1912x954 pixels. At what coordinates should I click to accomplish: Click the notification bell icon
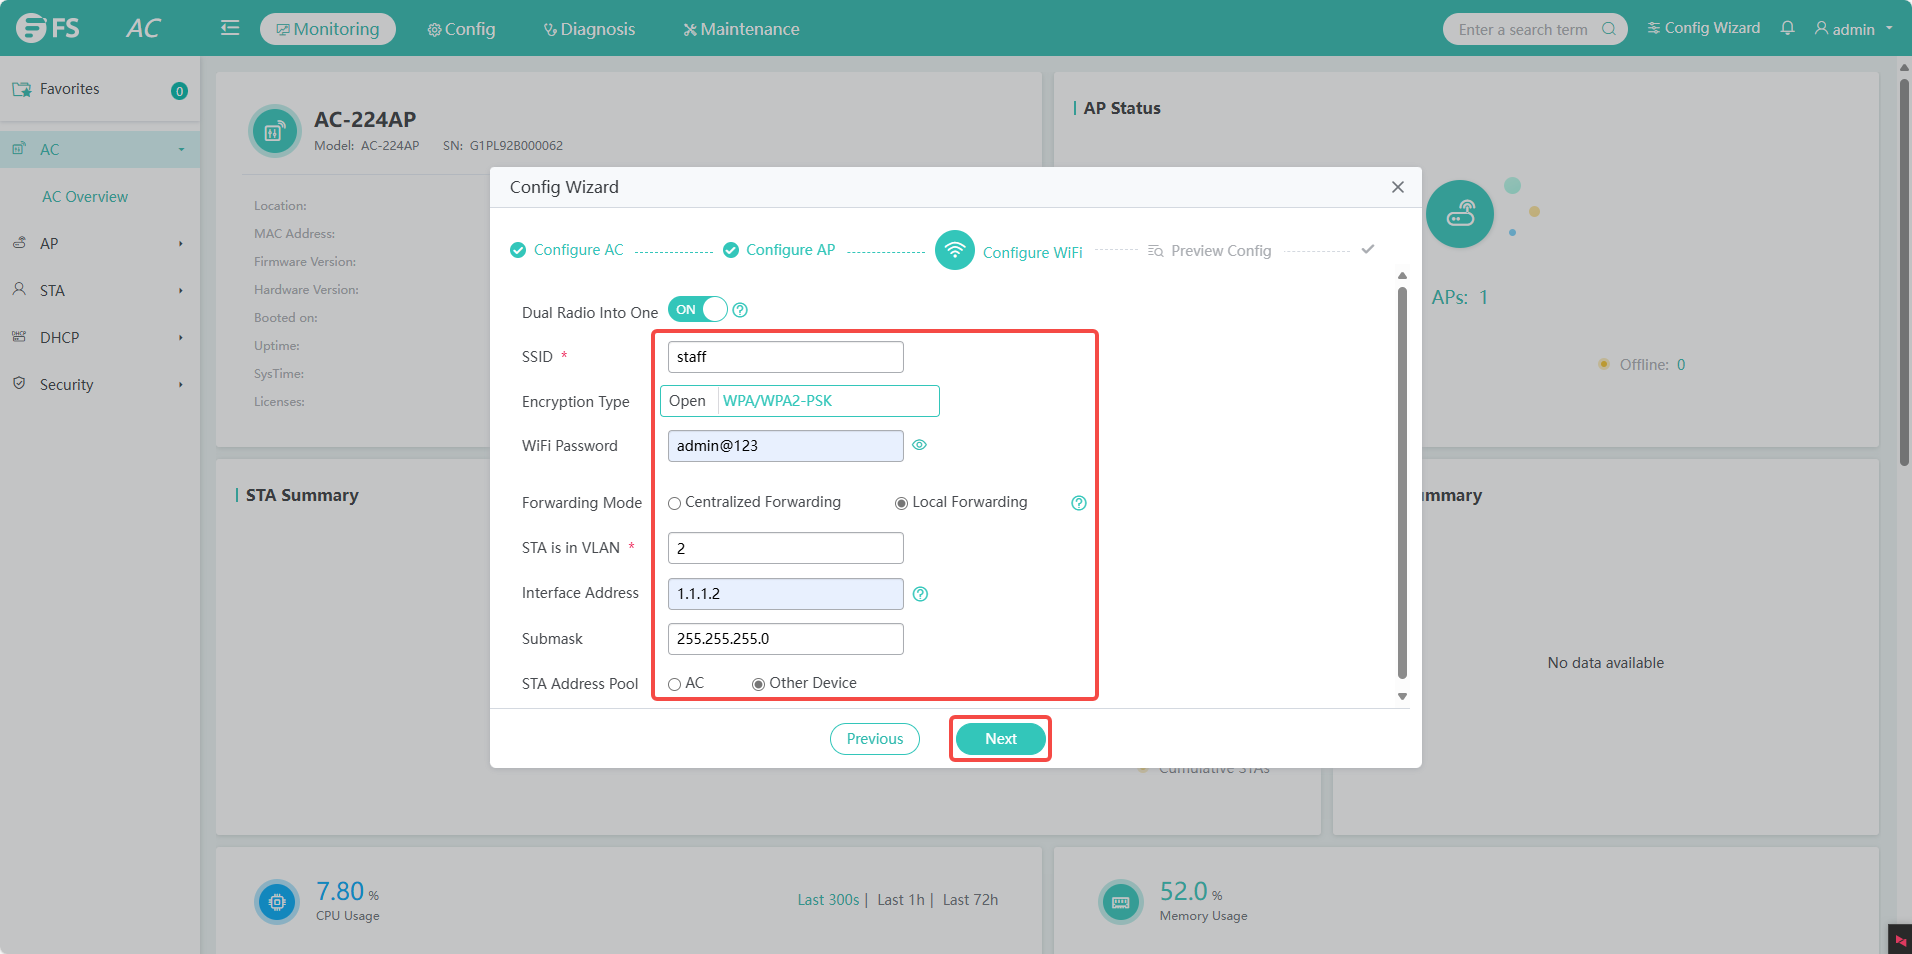click(1787, 28)
